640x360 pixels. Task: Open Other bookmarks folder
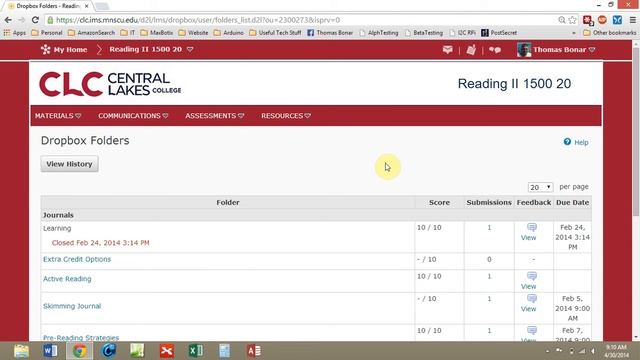coord(610,33)
